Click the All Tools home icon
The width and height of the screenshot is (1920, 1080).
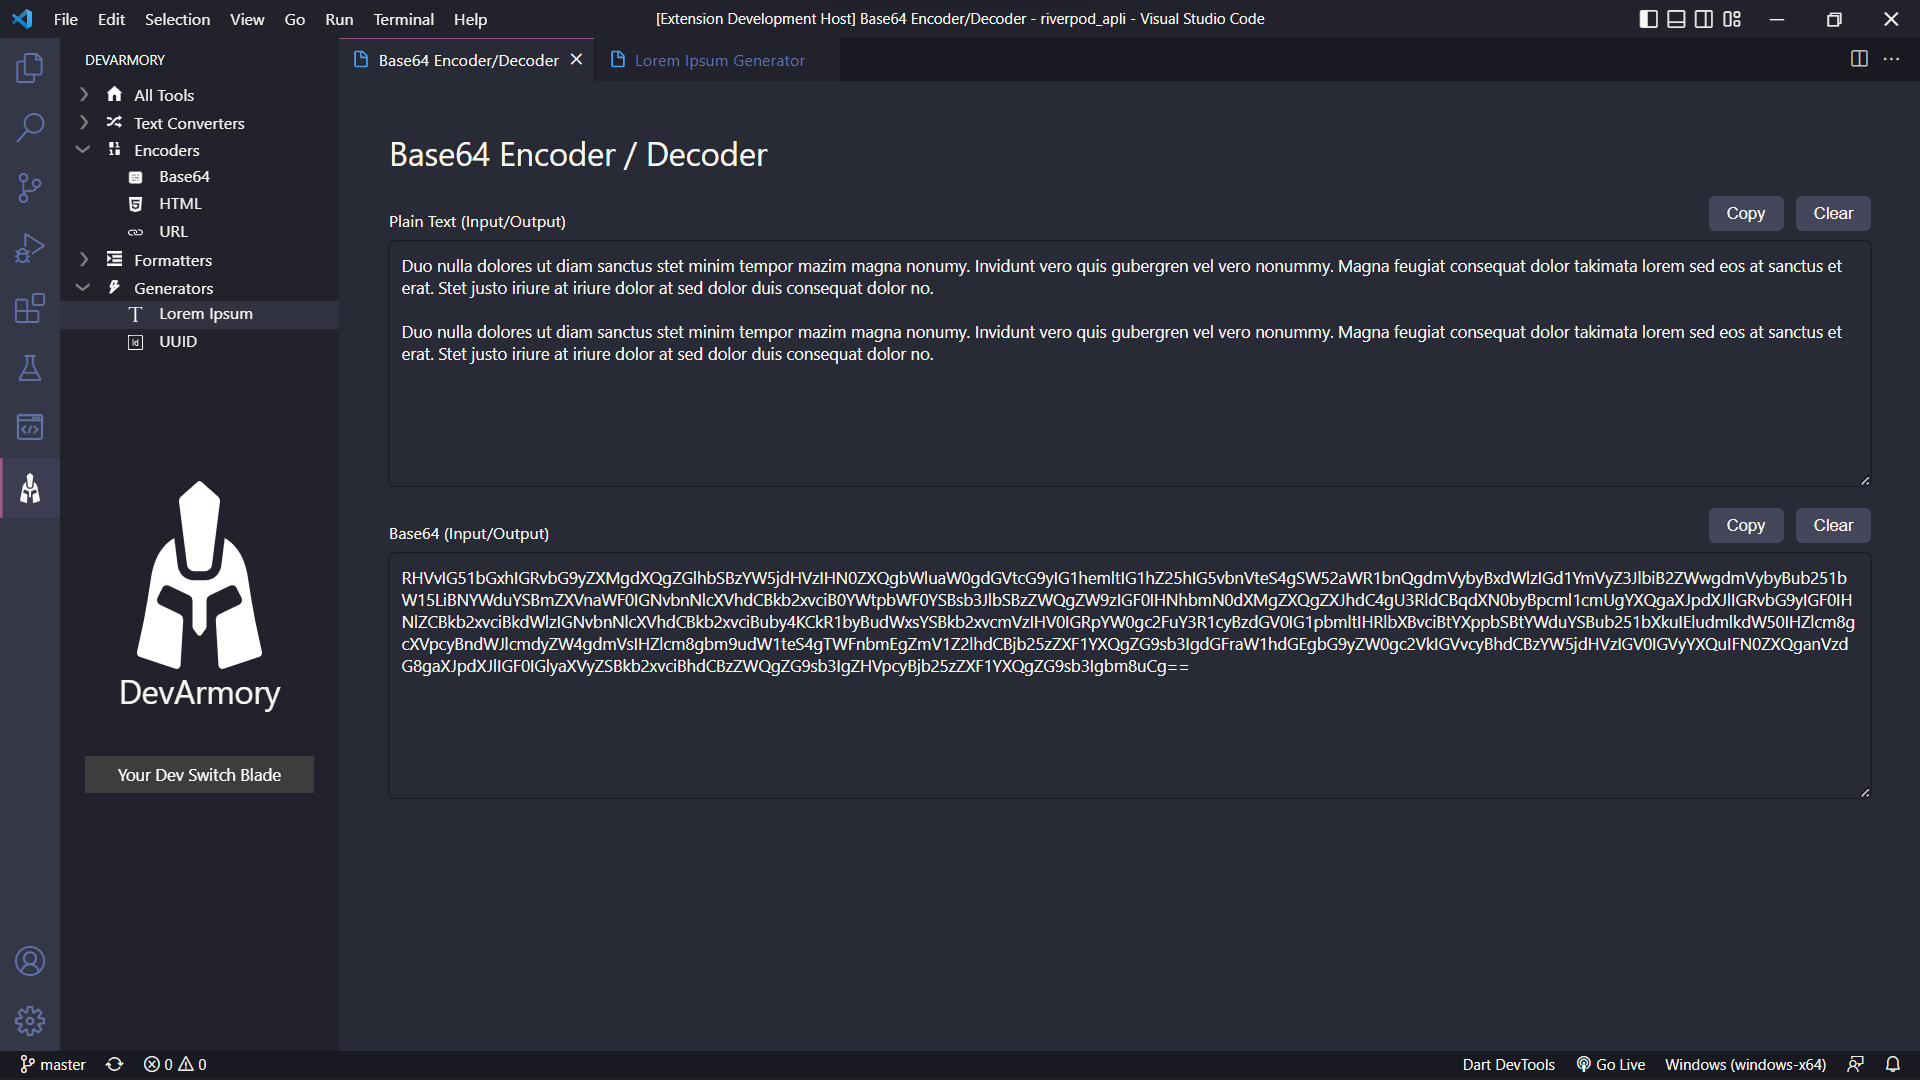point(114,94)
